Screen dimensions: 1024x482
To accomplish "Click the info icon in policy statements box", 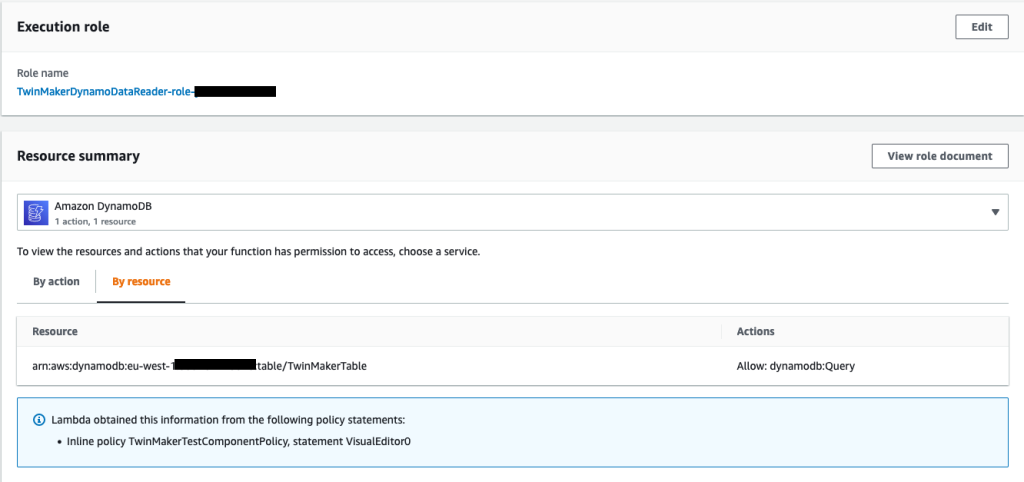I will point(39,419).
